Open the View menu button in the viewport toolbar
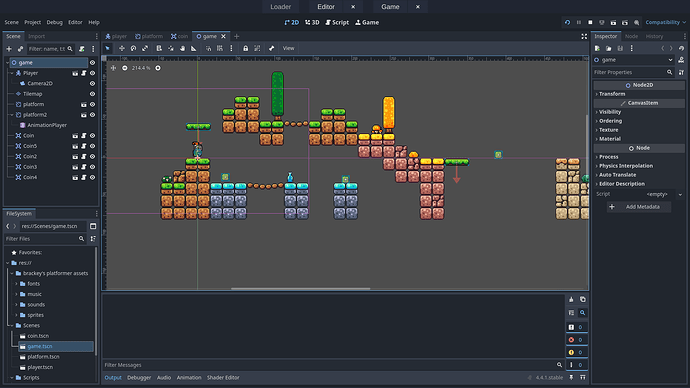Image resolution: width=690 pixels, height=388 pixels. 288,48
